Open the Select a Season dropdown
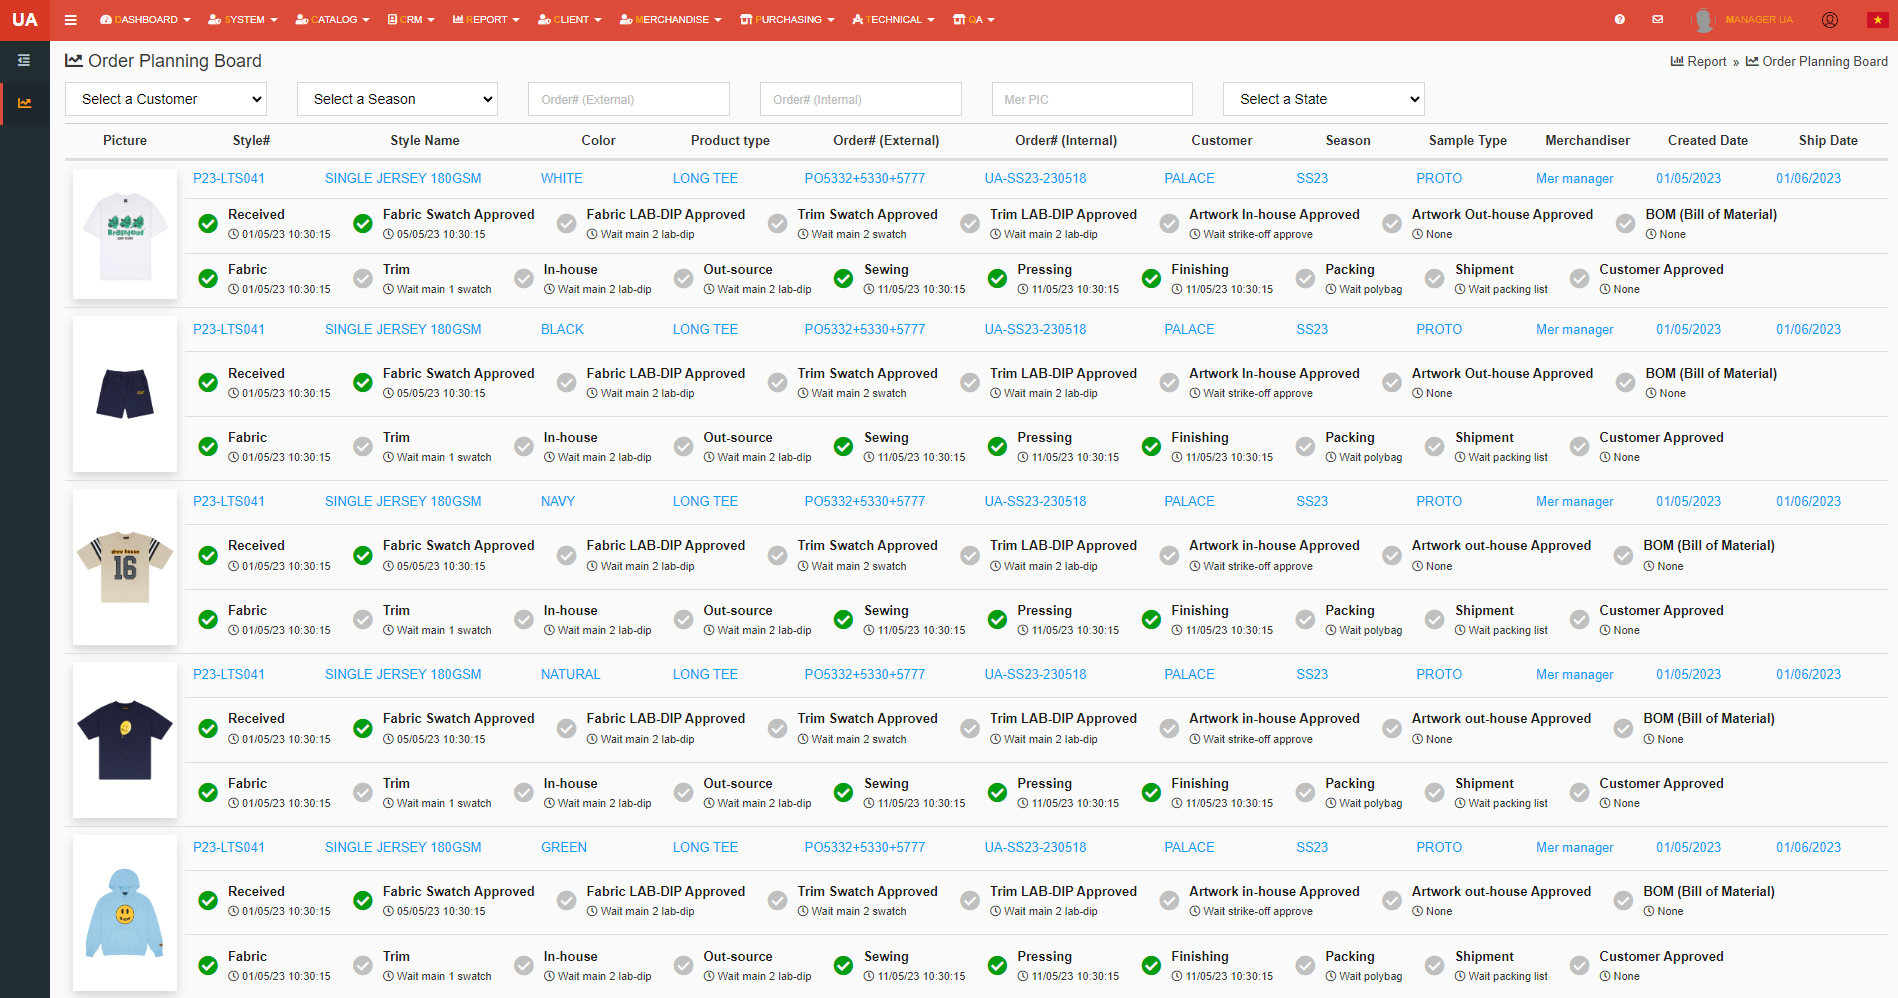Screen dimensions: 1898x998 tap(397, 99)
